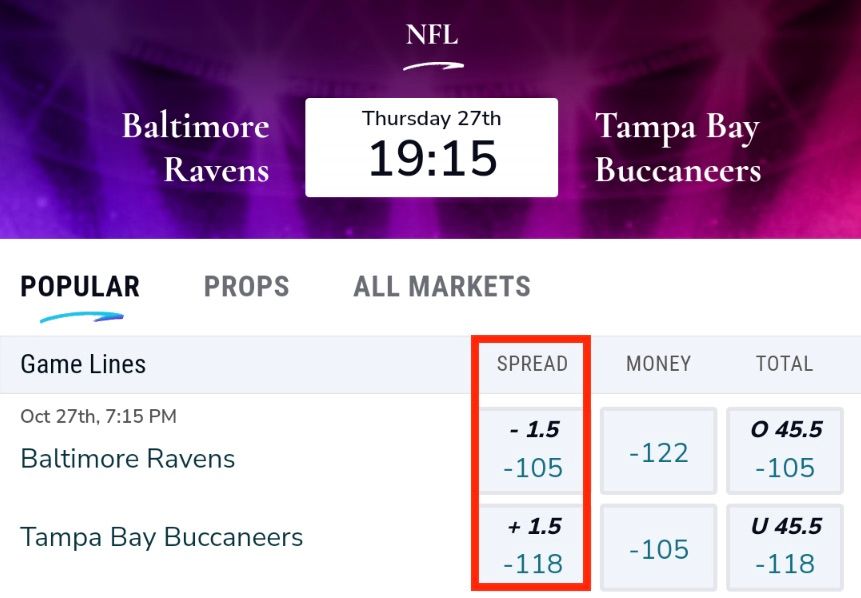Select Tampa Bay Buccaneers spread +1.5 at -118
Screen dimensions: 861x598
click(531, 547)
